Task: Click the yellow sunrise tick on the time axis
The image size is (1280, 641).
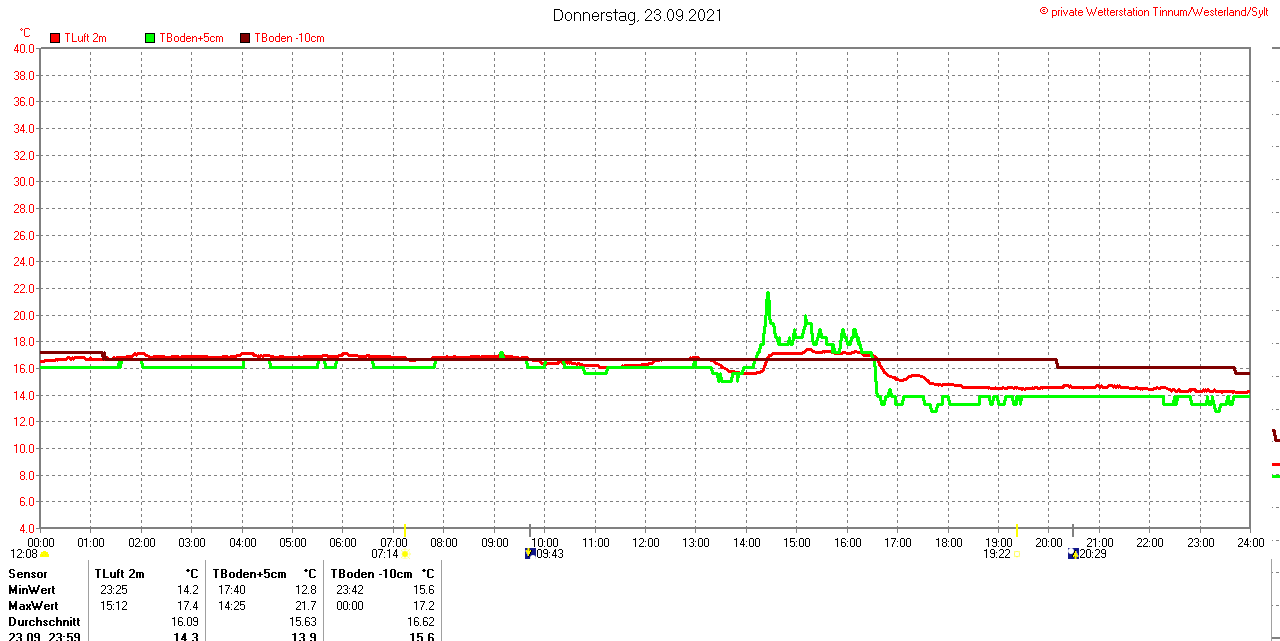Action: 405,530
